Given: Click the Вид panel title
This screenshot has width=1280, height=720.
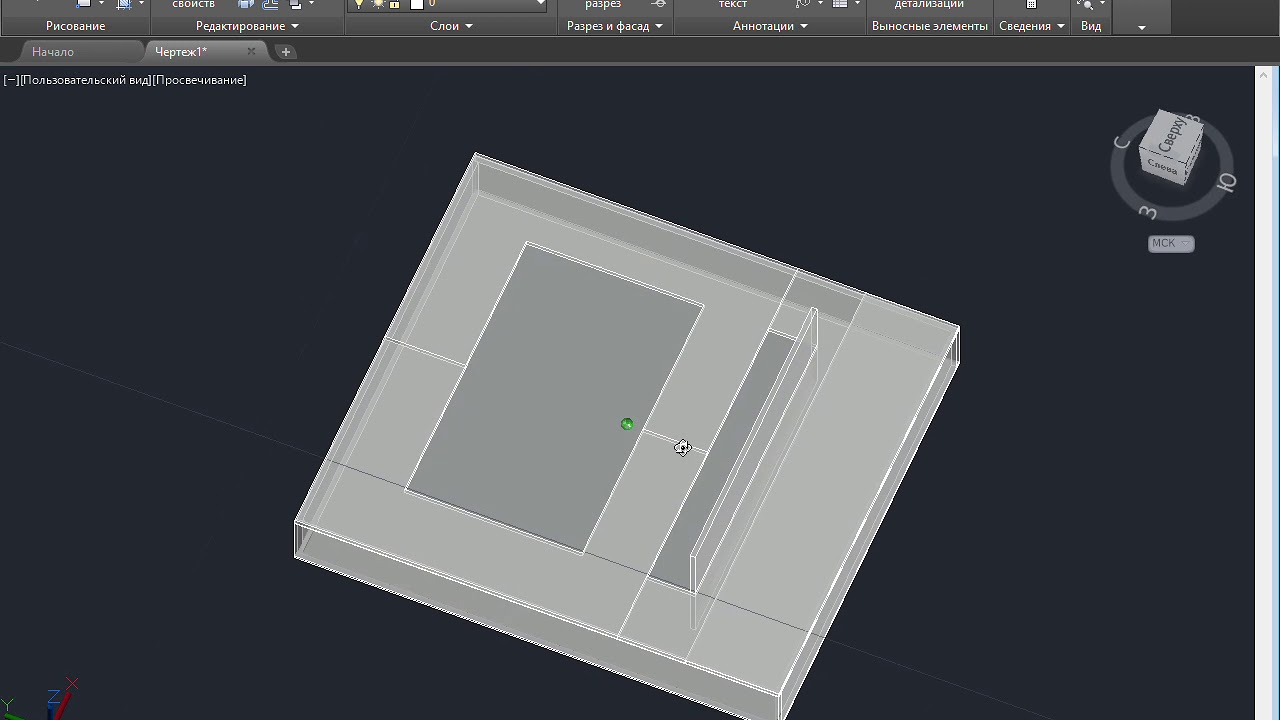Looking at the screenshot, I should pyautogui.click(x=1091, y=26).
